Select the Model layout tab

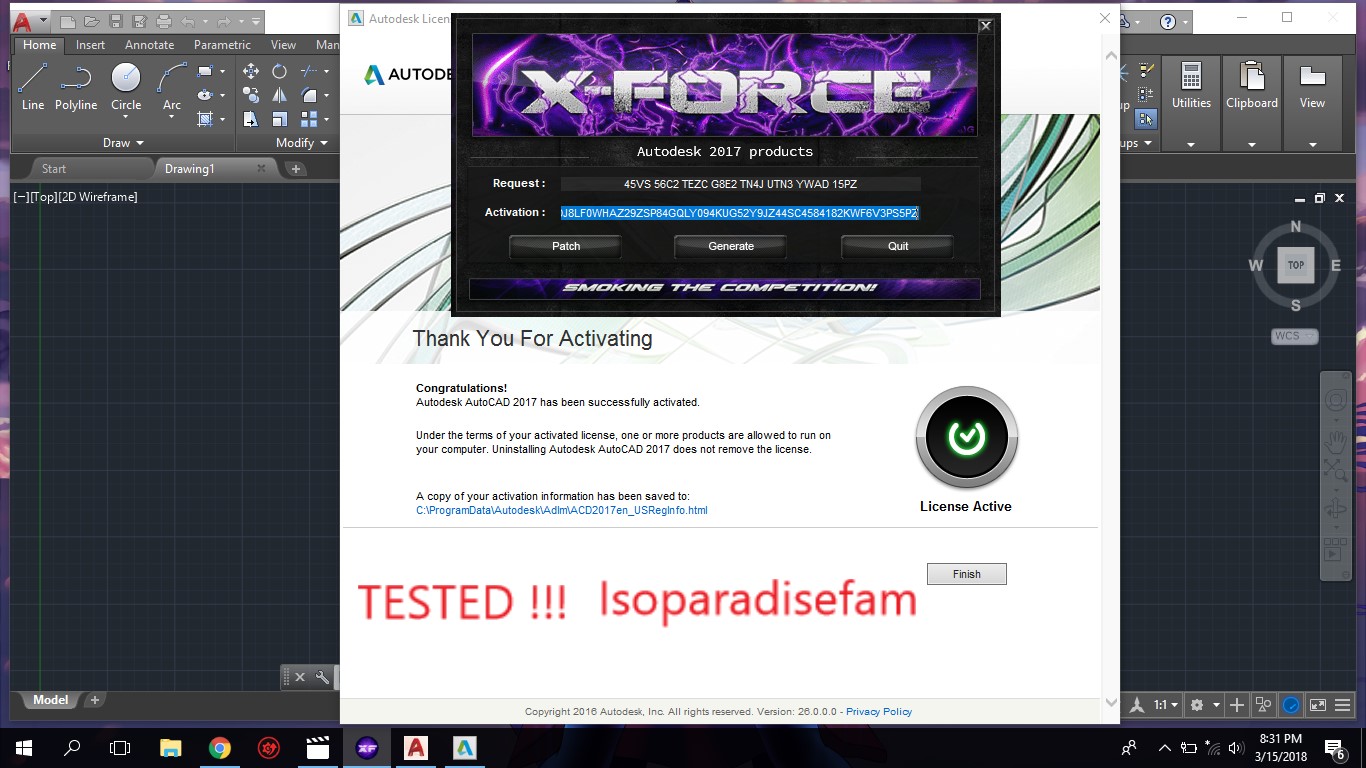[51, 700]
